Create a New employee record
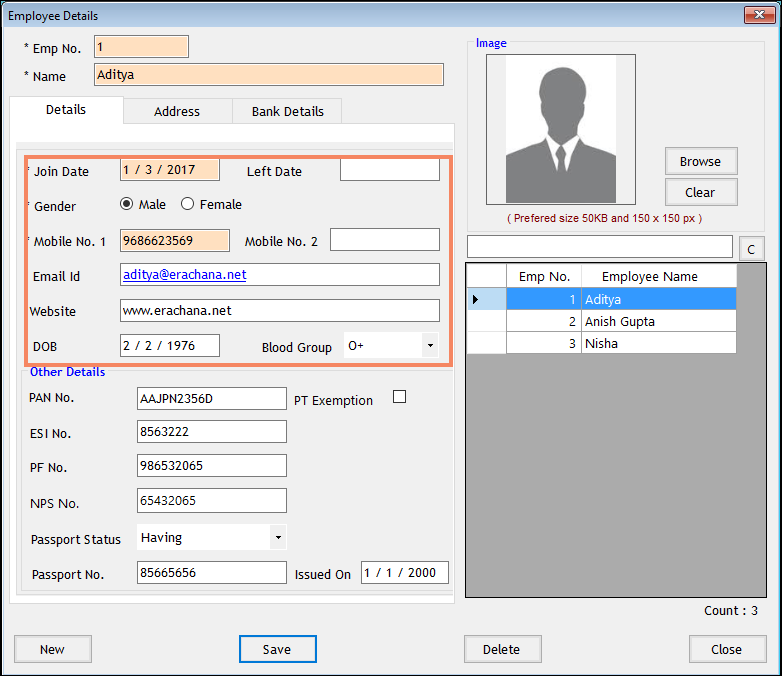Viewport: 782px width, 676px height. 52,649
